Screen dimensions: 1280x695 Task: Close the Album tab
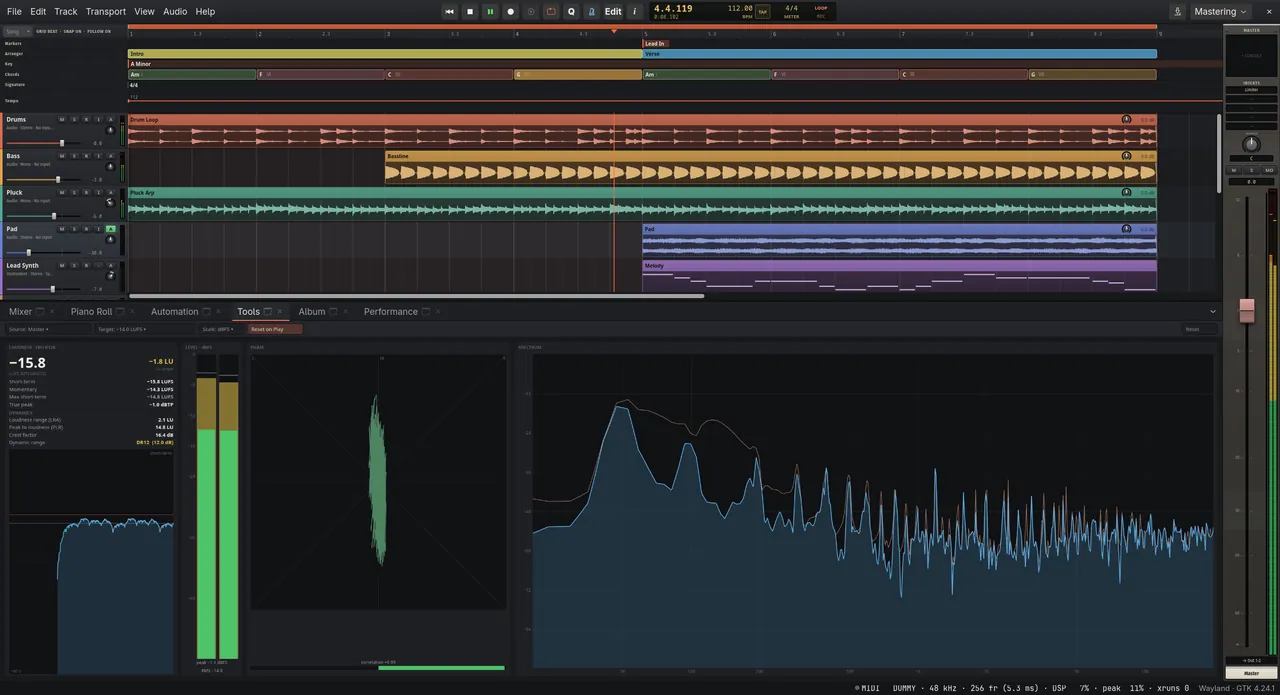345,312
